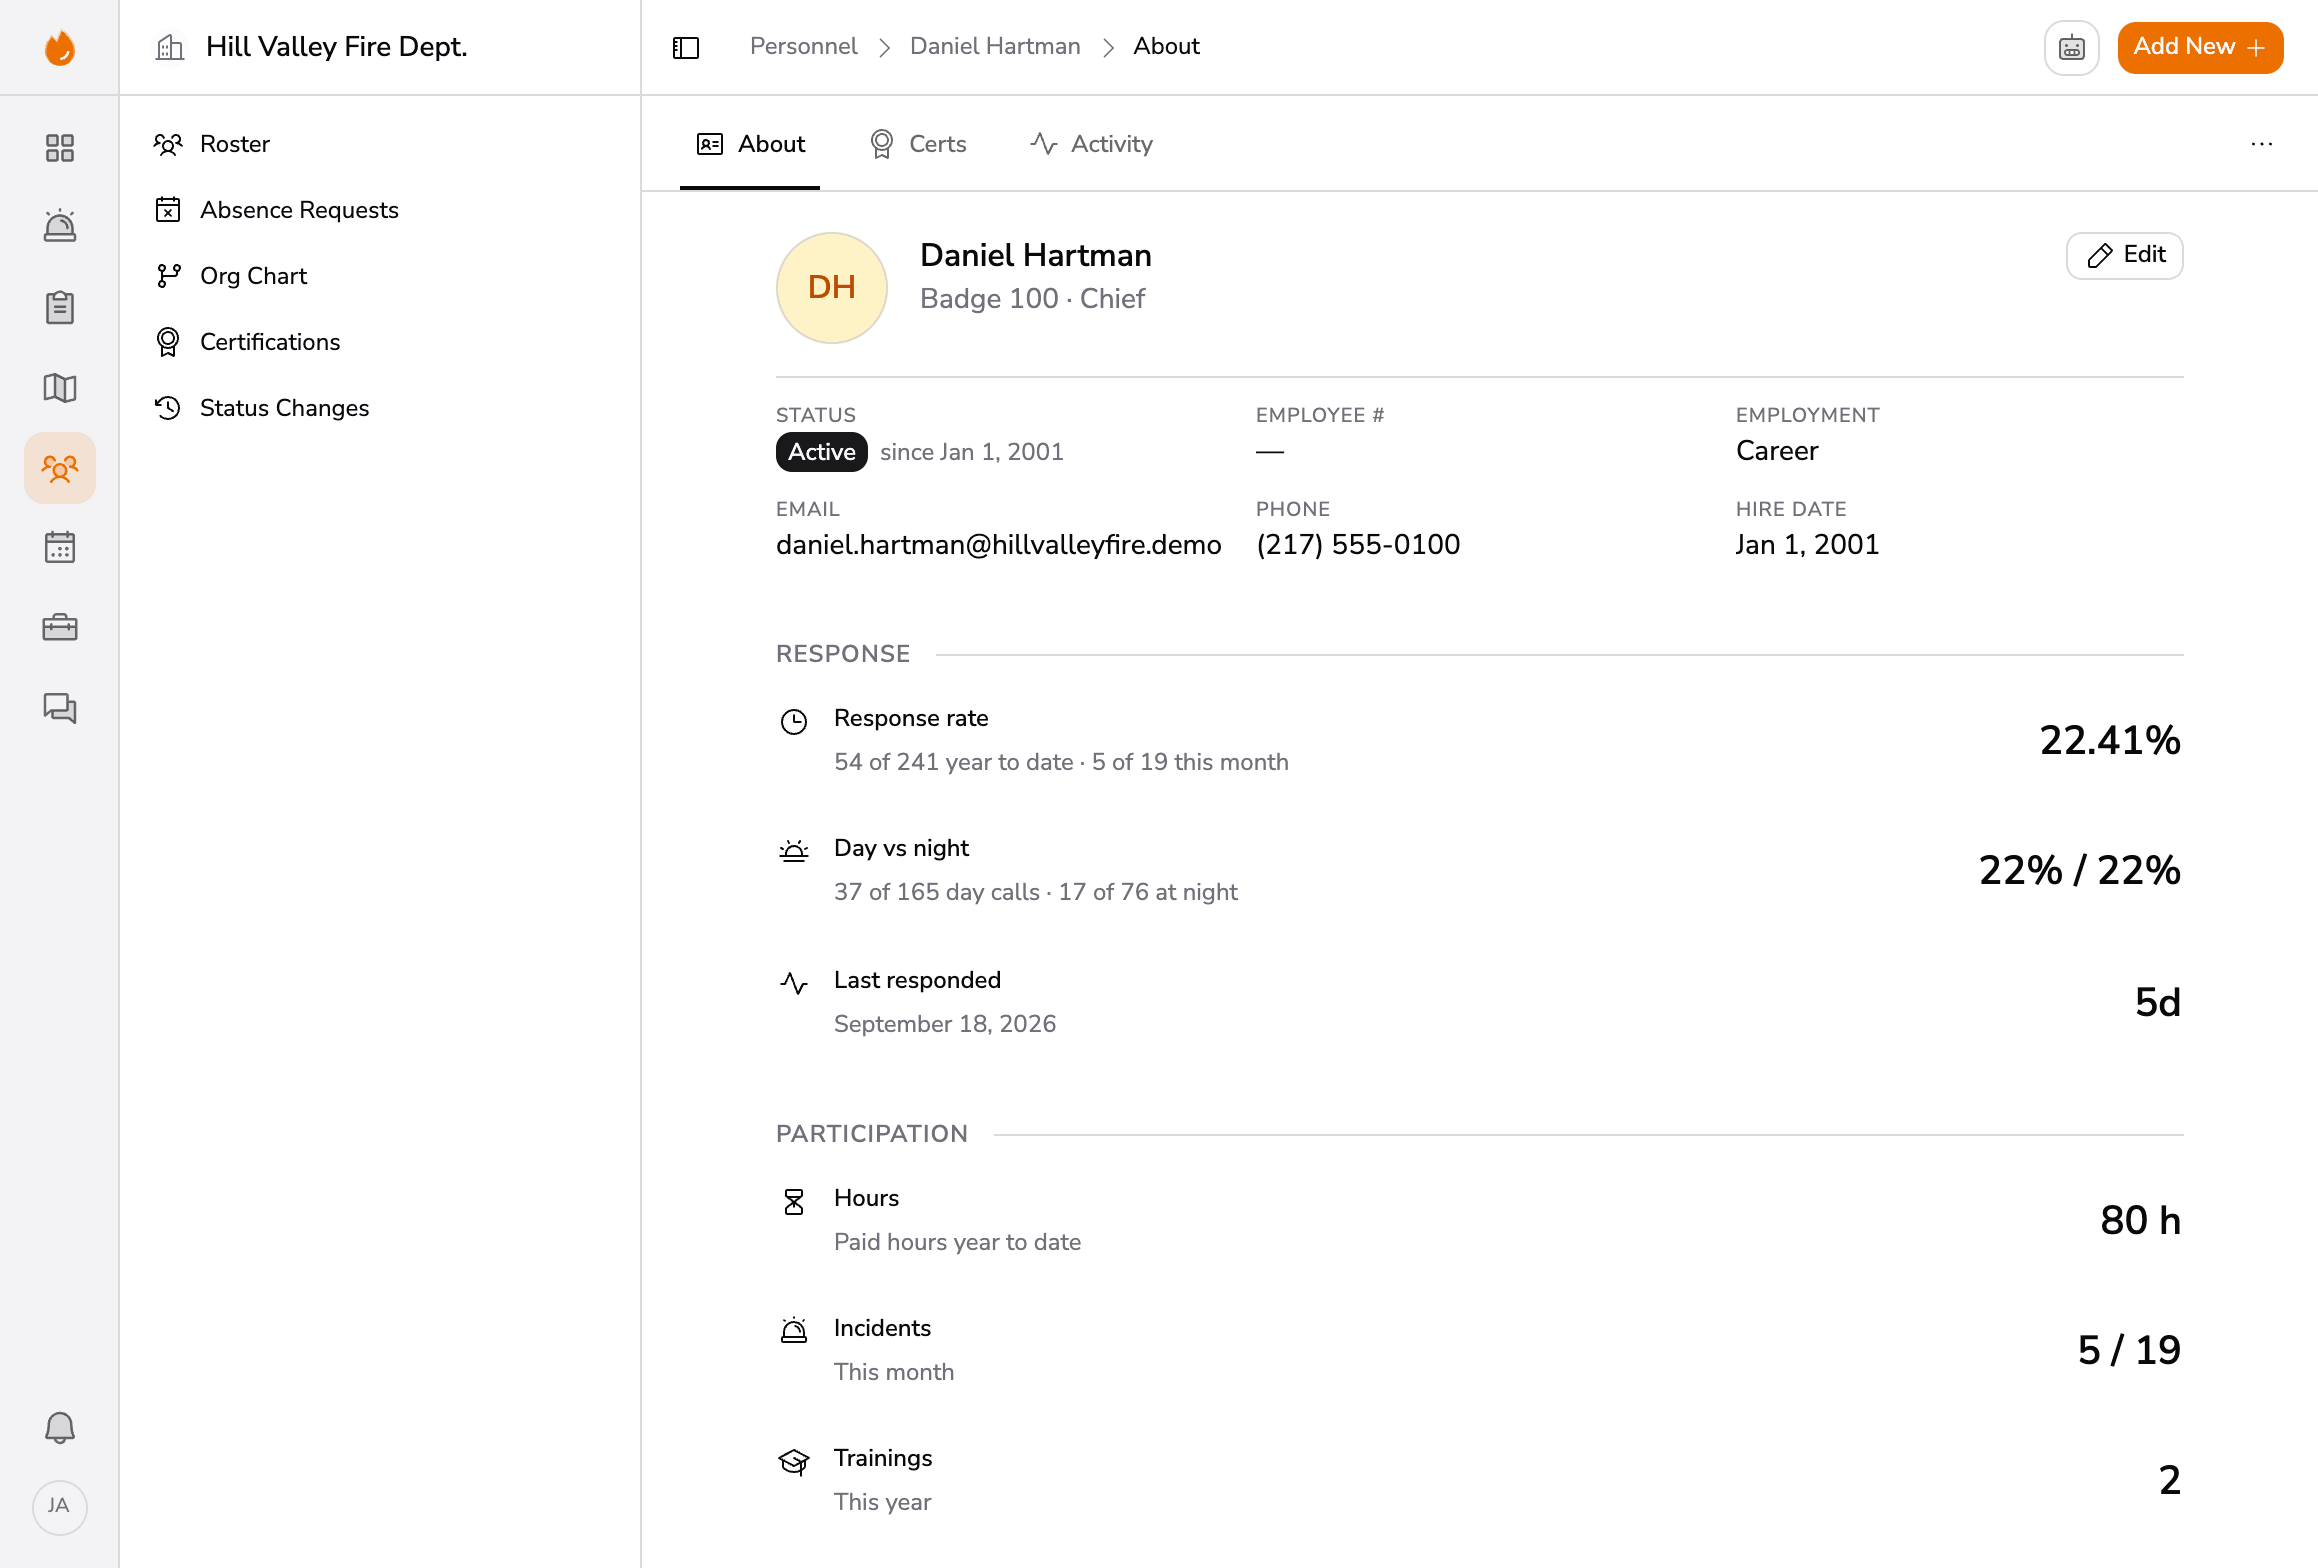
Task: Click the phone number (217) 555-0100
Action: pos(1358,544)
